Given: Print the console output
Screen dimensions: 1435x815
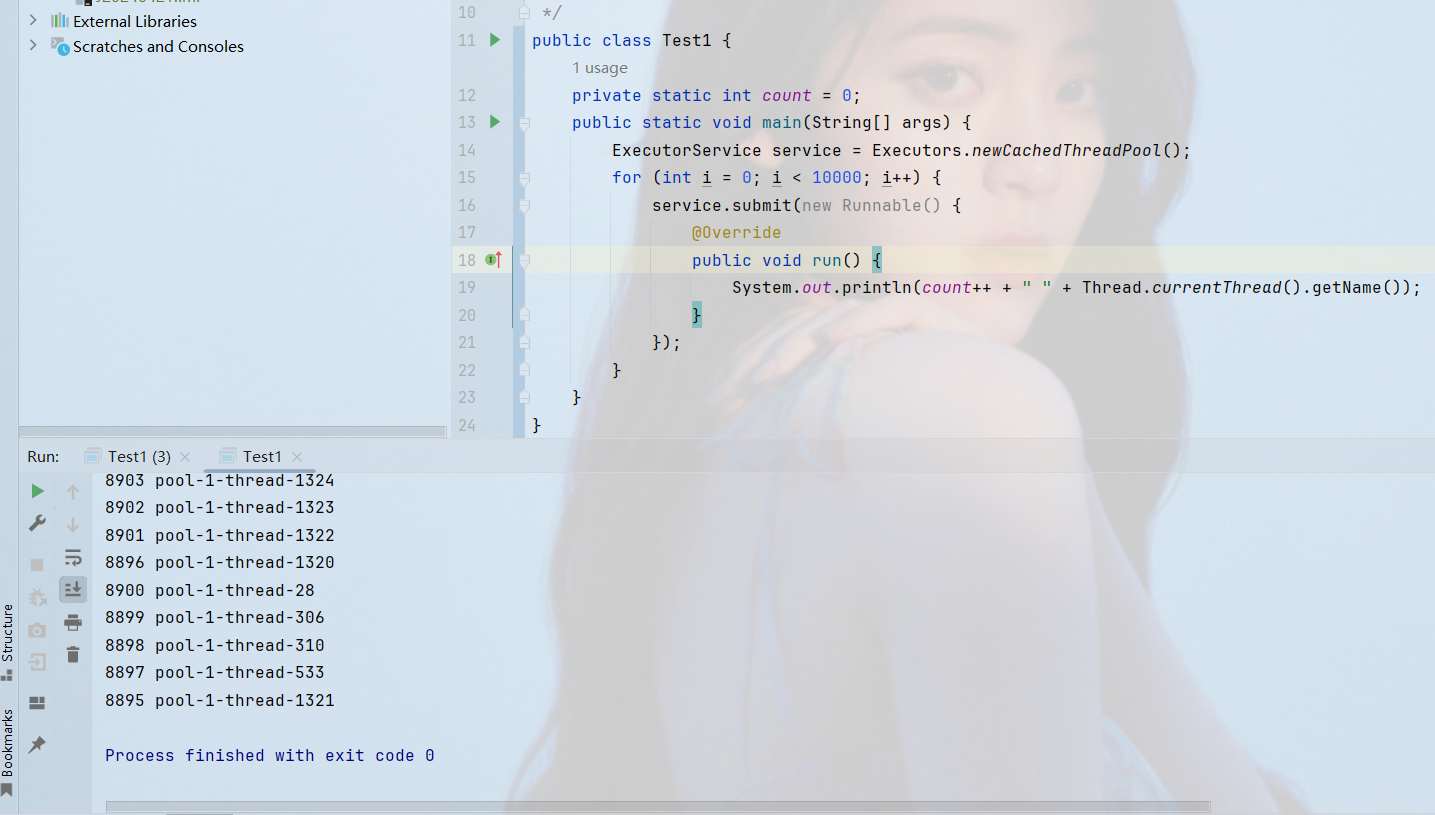Looking at the screenshot, I should point(73,623).
